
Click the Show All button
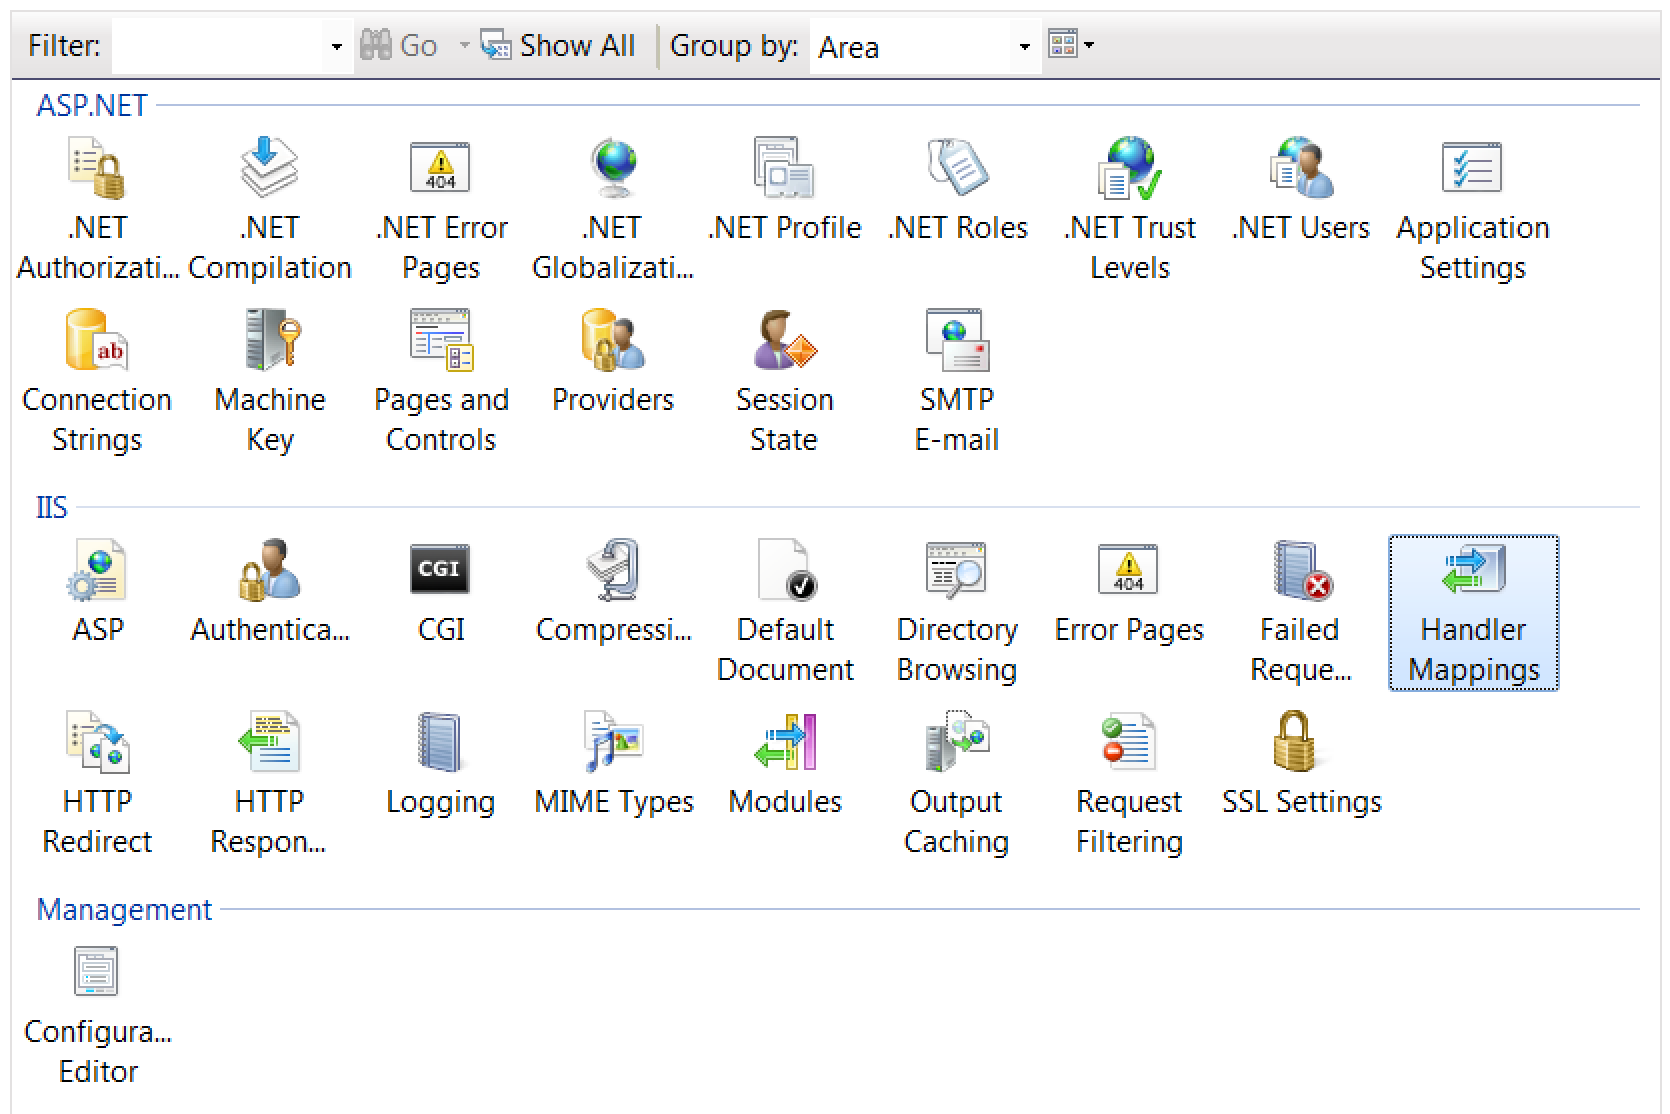tap(558, 46)
